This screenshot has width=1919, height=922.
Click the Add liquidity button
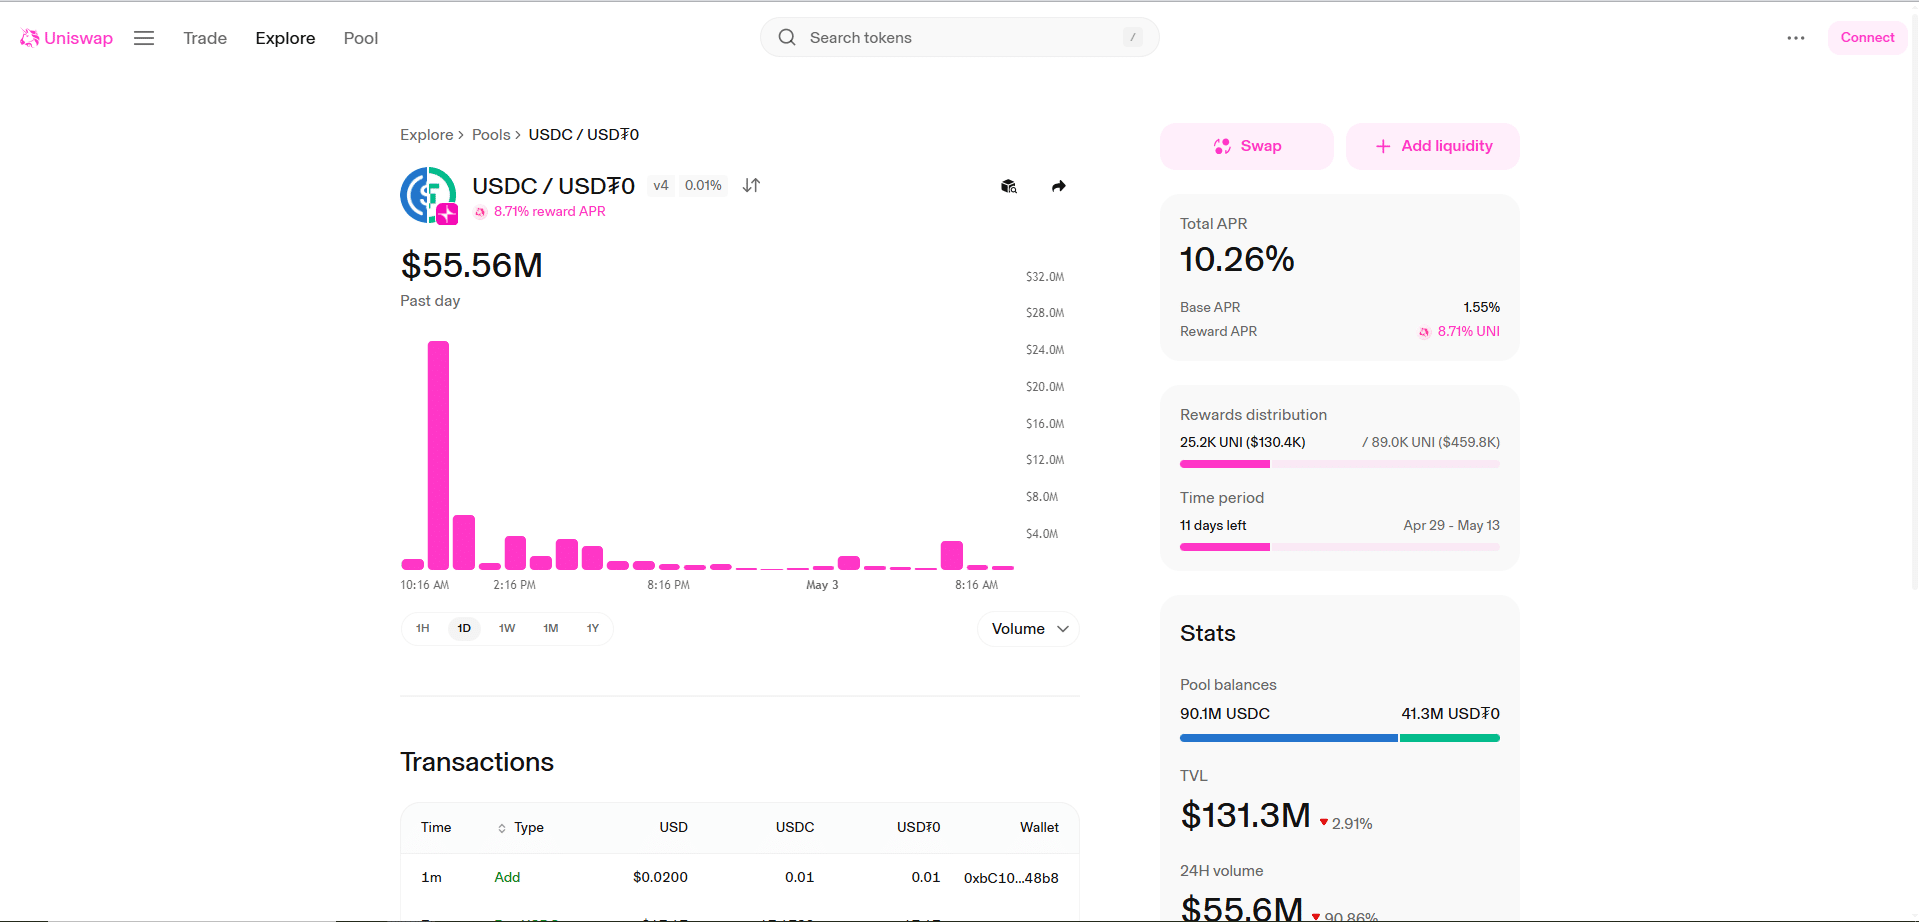coord(1432,146)
